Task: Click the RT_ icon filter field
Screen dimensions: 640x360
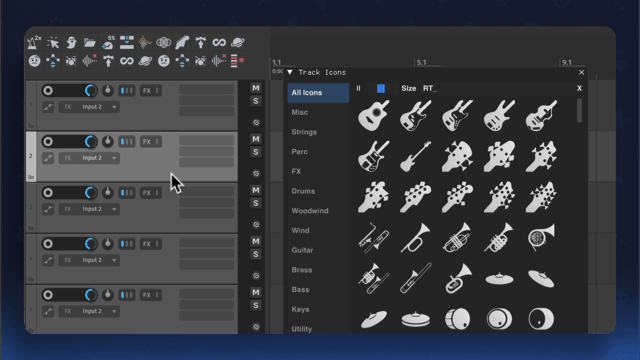Action: 497,88
